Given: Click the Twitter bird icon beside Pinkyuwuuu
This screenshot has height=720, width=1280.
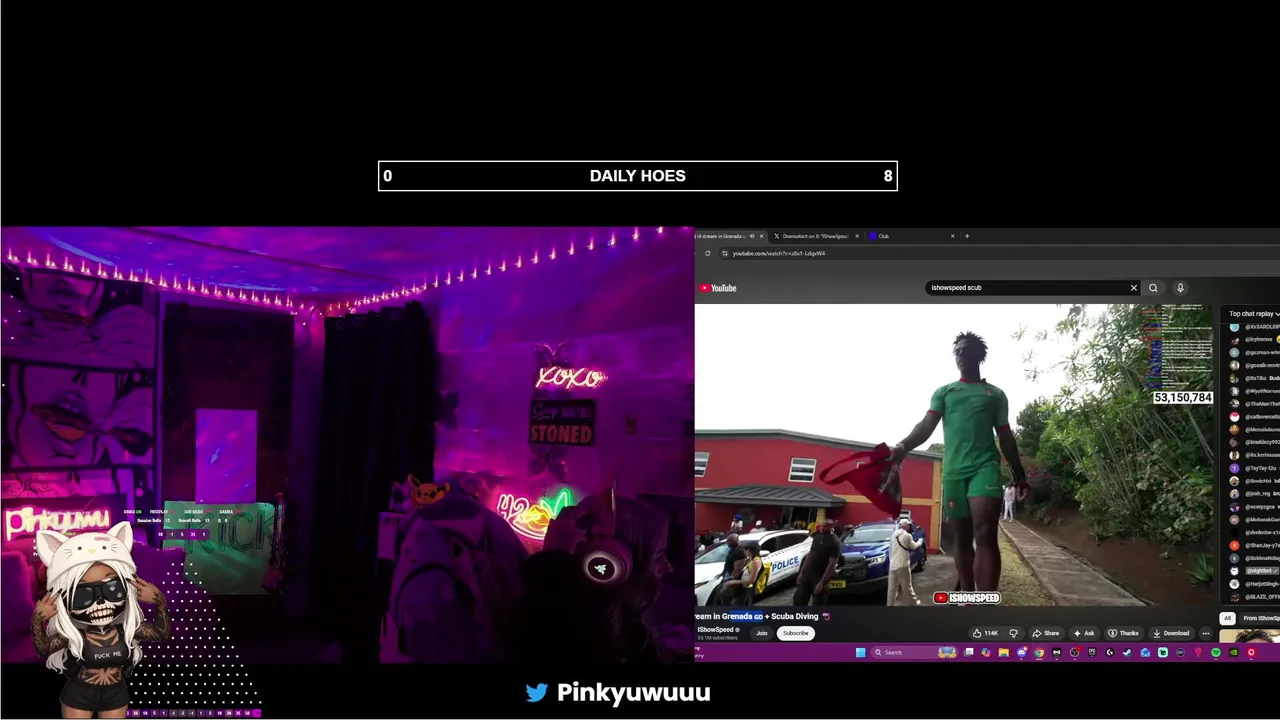Looking at the screenshot, I should [x=537, y=692].
